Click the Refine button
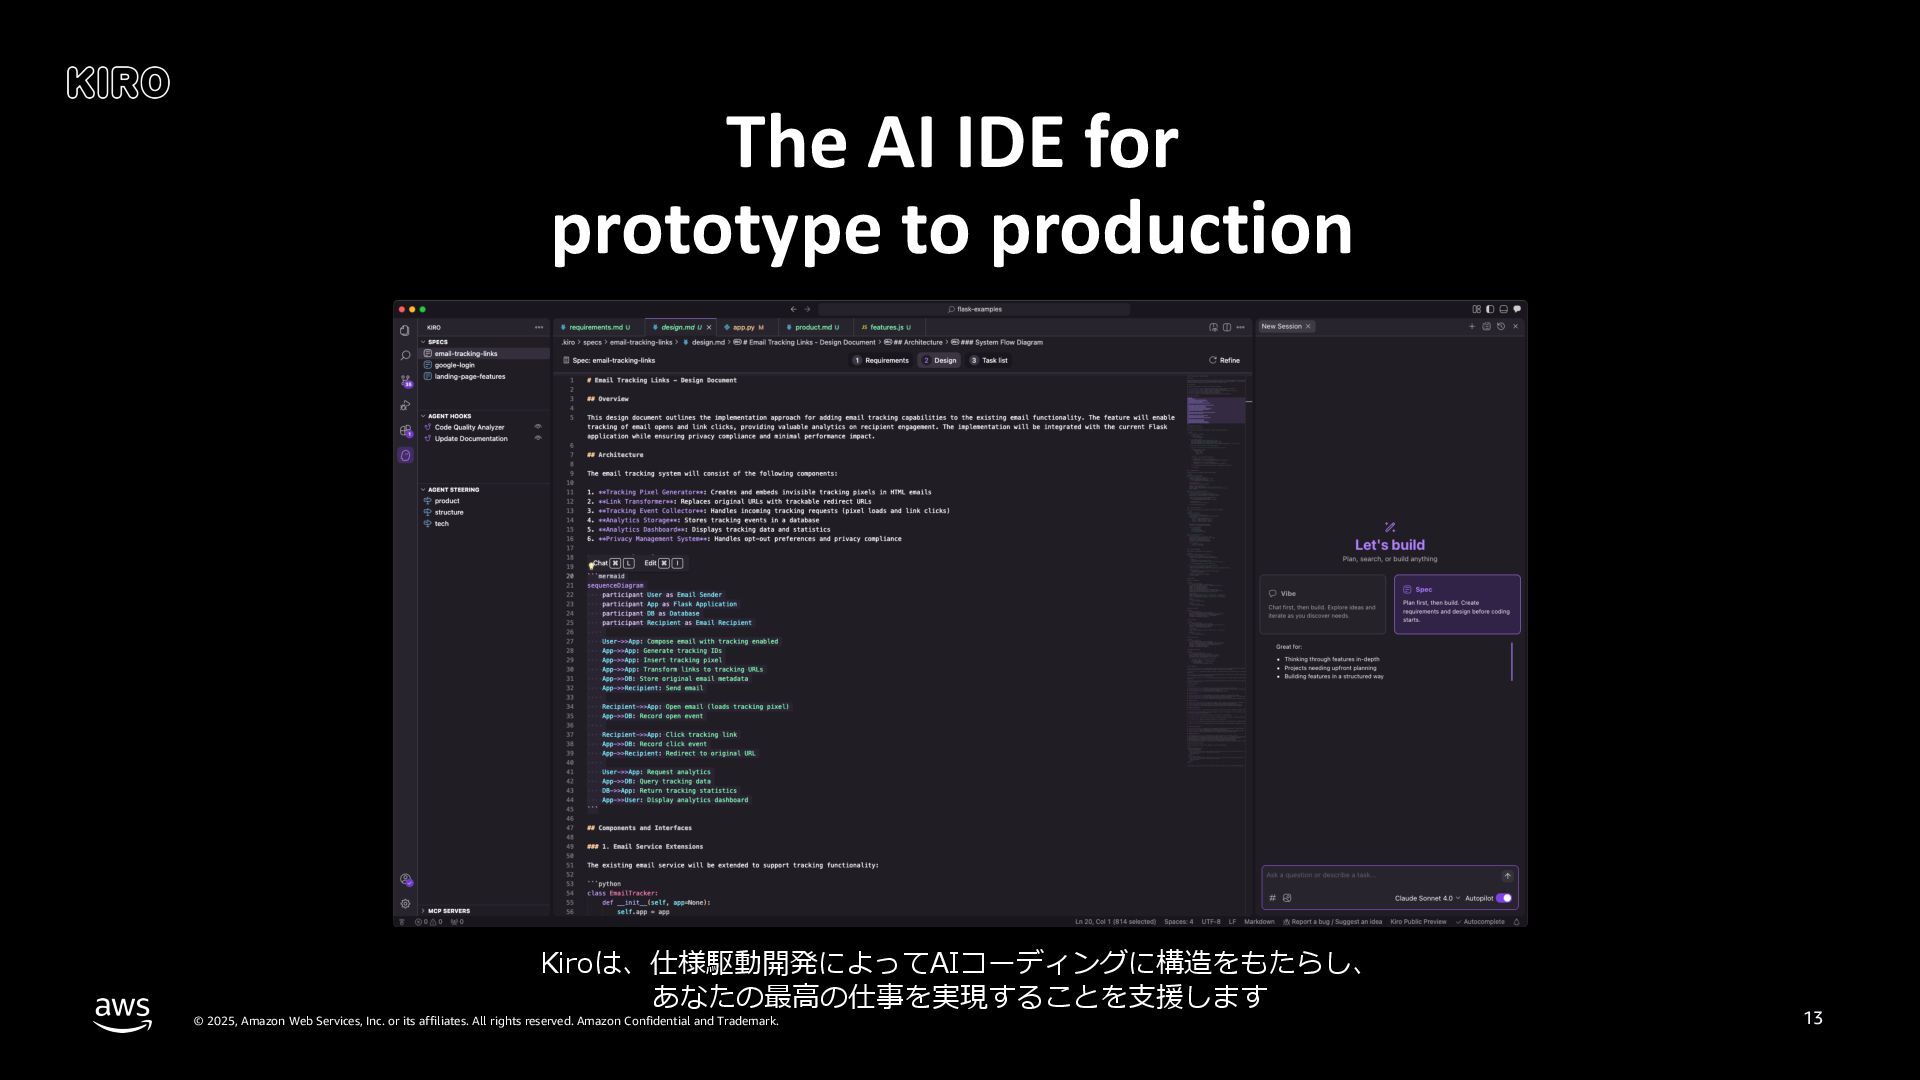 [x=1224, y=360]
